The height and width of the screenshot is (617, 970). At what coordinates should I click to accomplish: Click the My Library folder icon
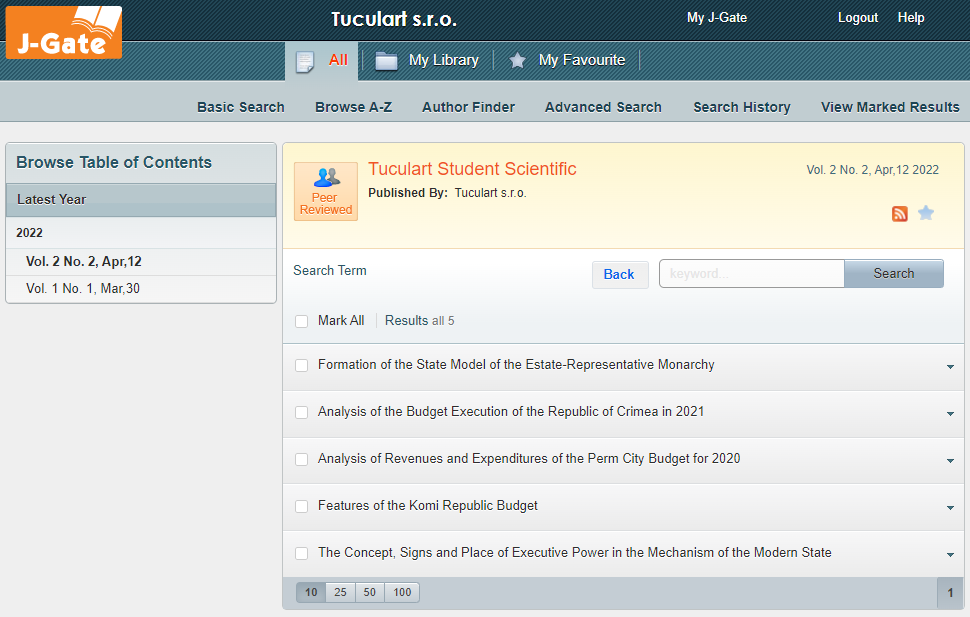point(386,61)
